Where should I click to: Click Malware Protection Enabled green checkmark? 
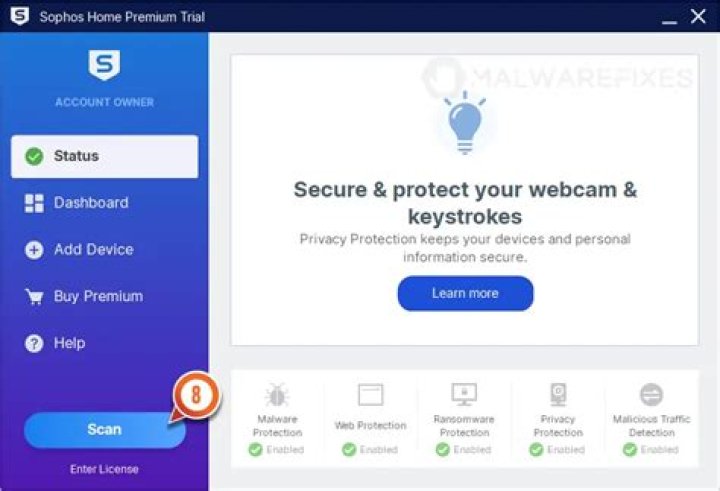click(255, 450)
